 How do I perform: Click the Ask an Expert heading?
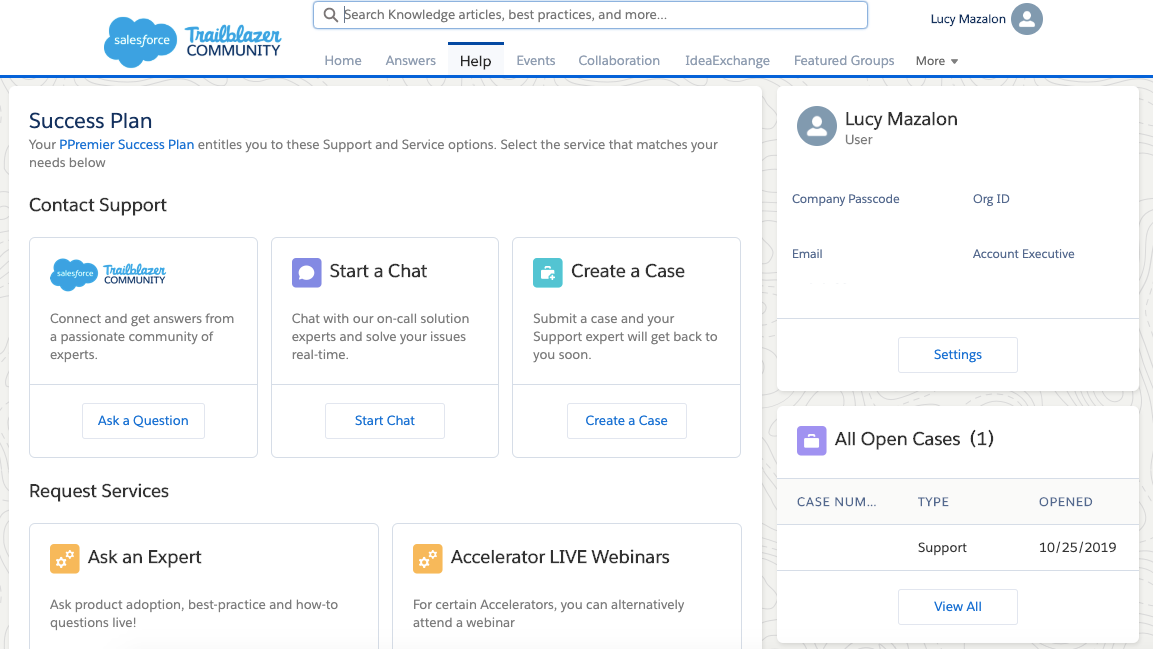click(x=144, y=557)
